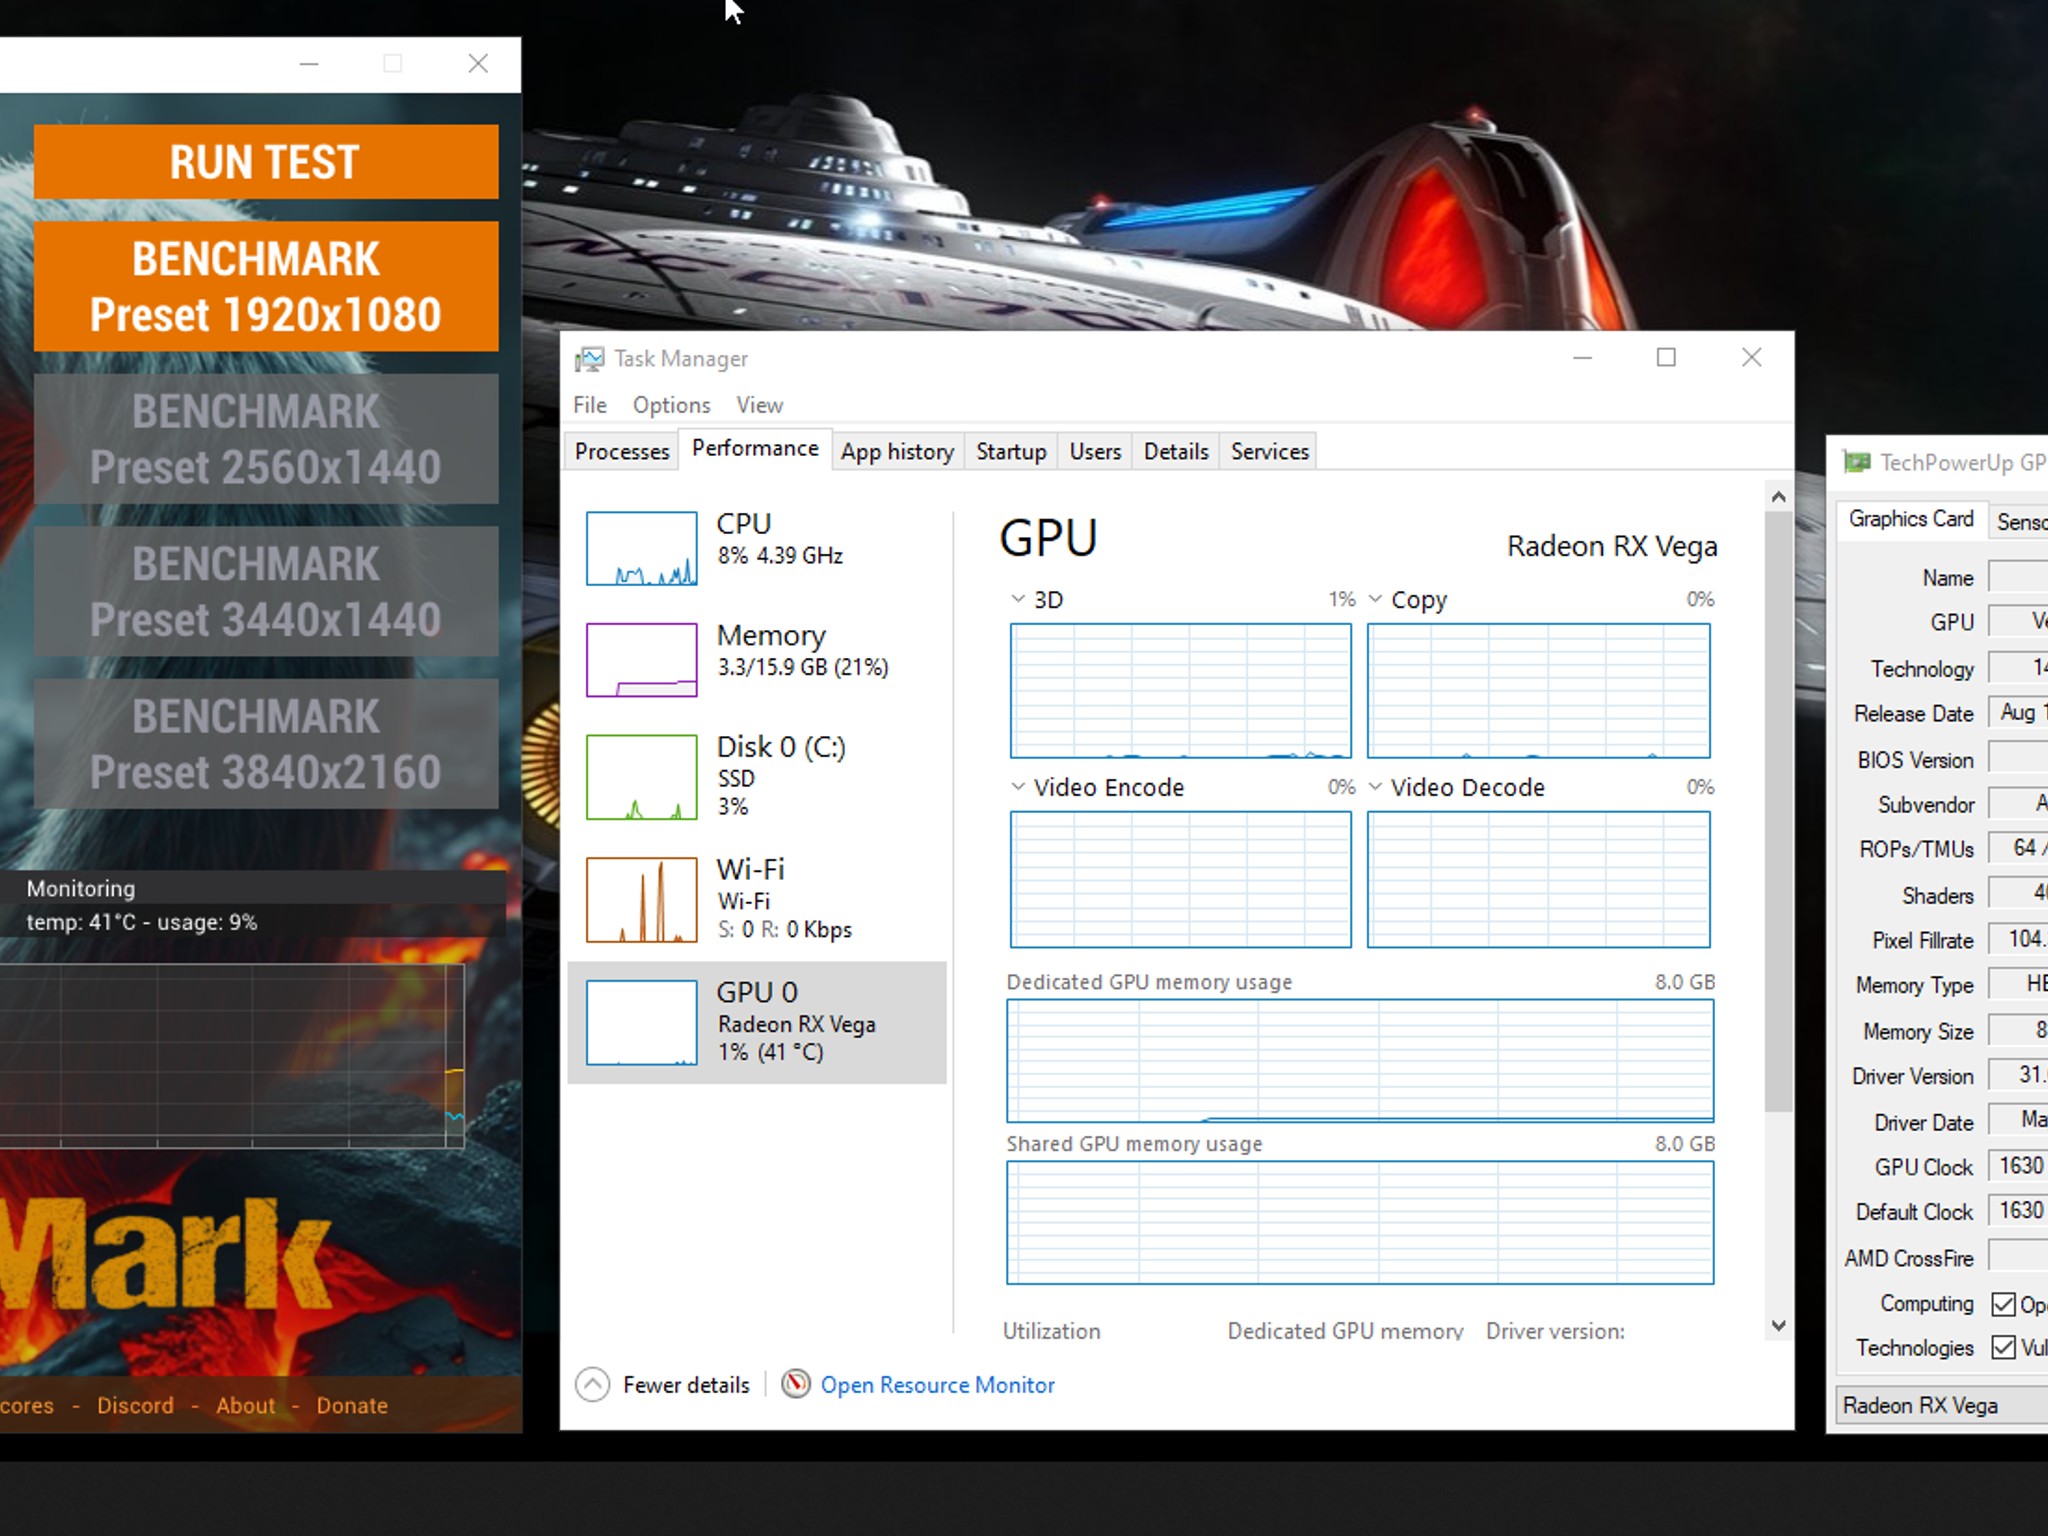Click Task Manager scrollbar up arrow
The height and width of the screenshot is (1536, 2048).
(1778, 496)
